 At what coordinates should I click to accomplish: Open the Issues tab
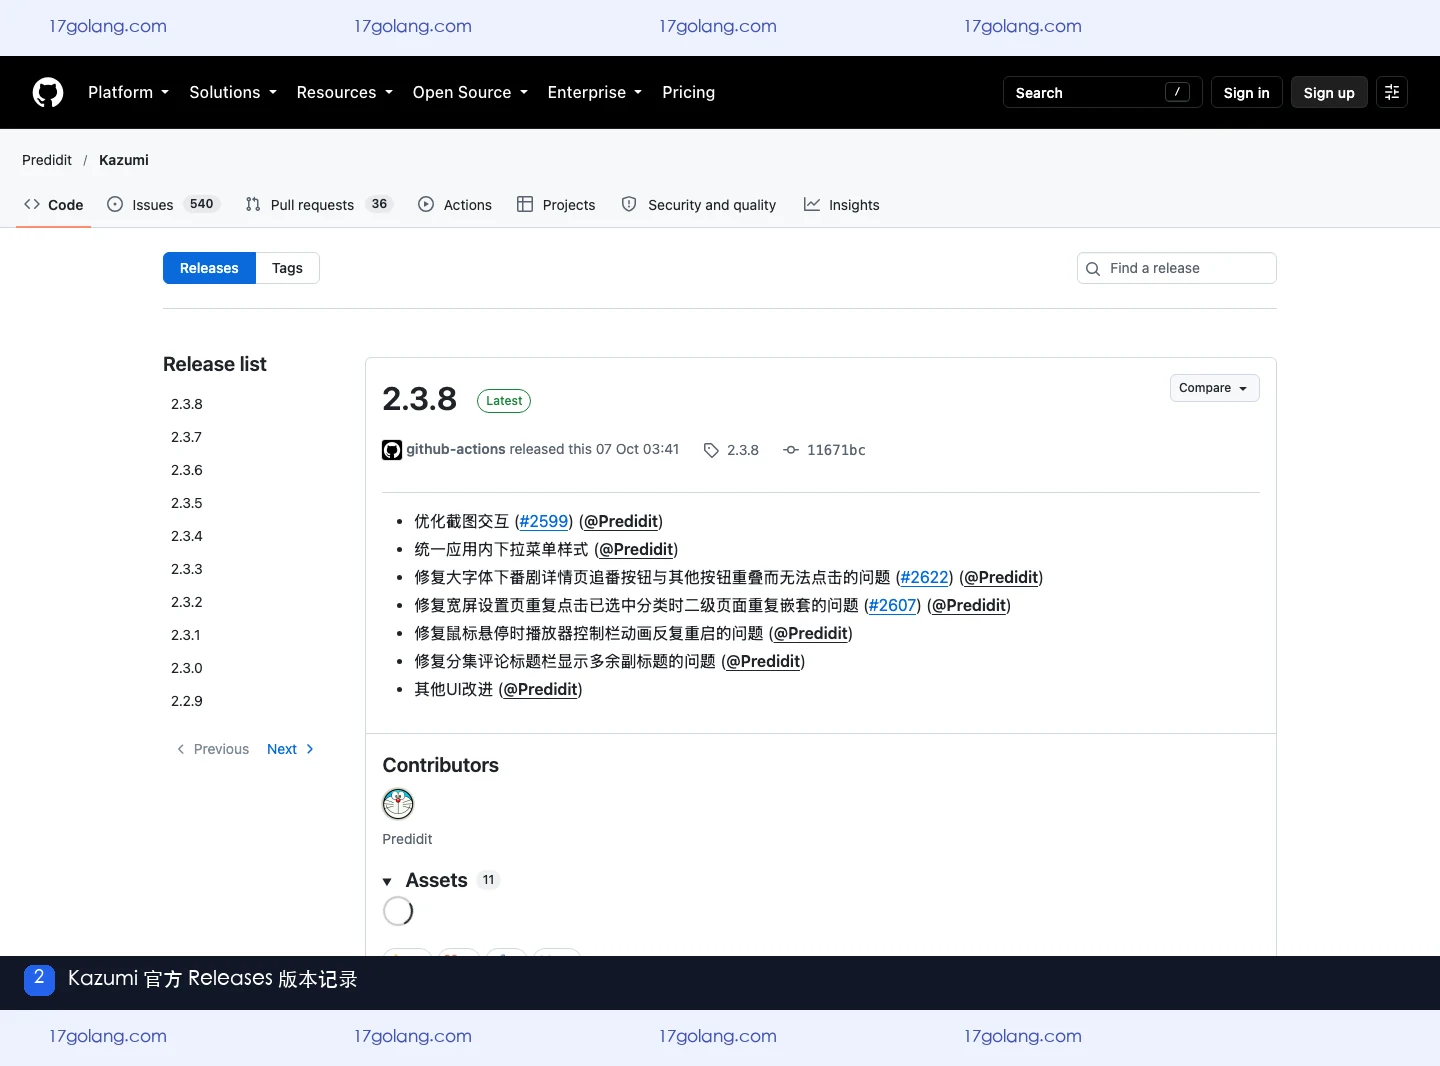(x=162, y=205)
